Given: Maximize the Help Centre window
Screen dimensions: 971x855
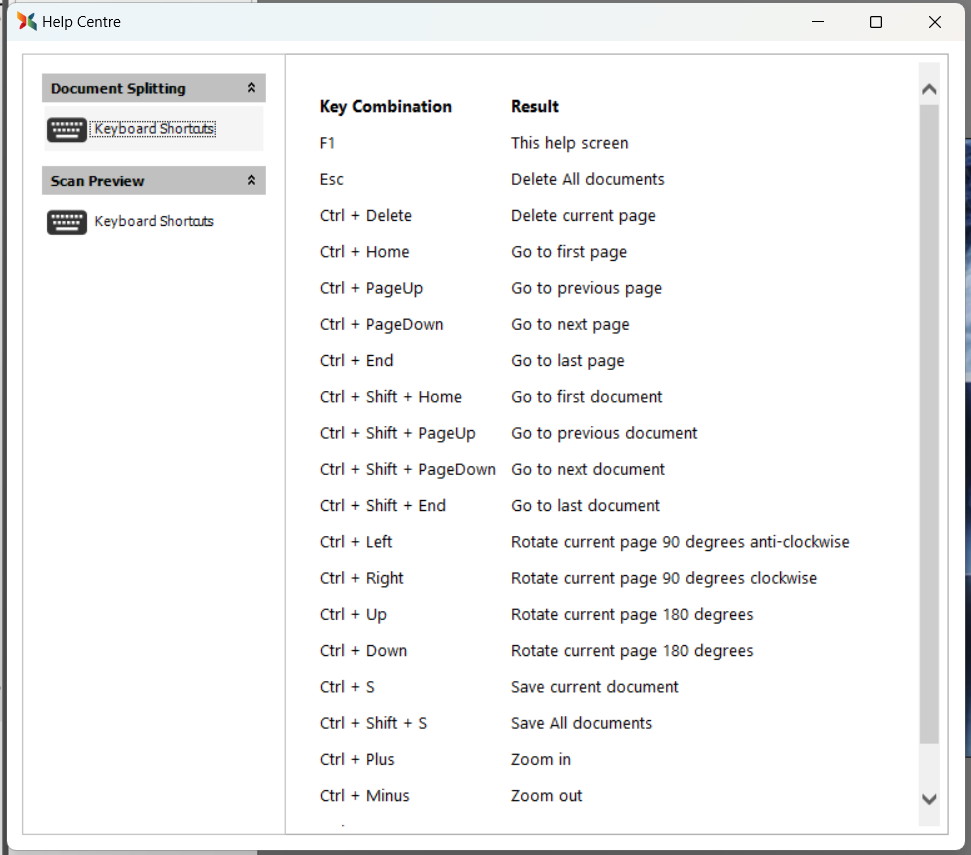Looking at the screenshot, I should click(876, 22).
